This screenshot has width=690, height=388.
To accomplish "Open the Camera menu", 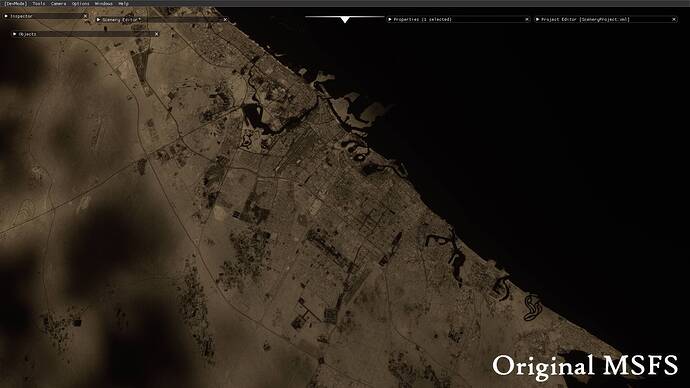I will [59, 4].
